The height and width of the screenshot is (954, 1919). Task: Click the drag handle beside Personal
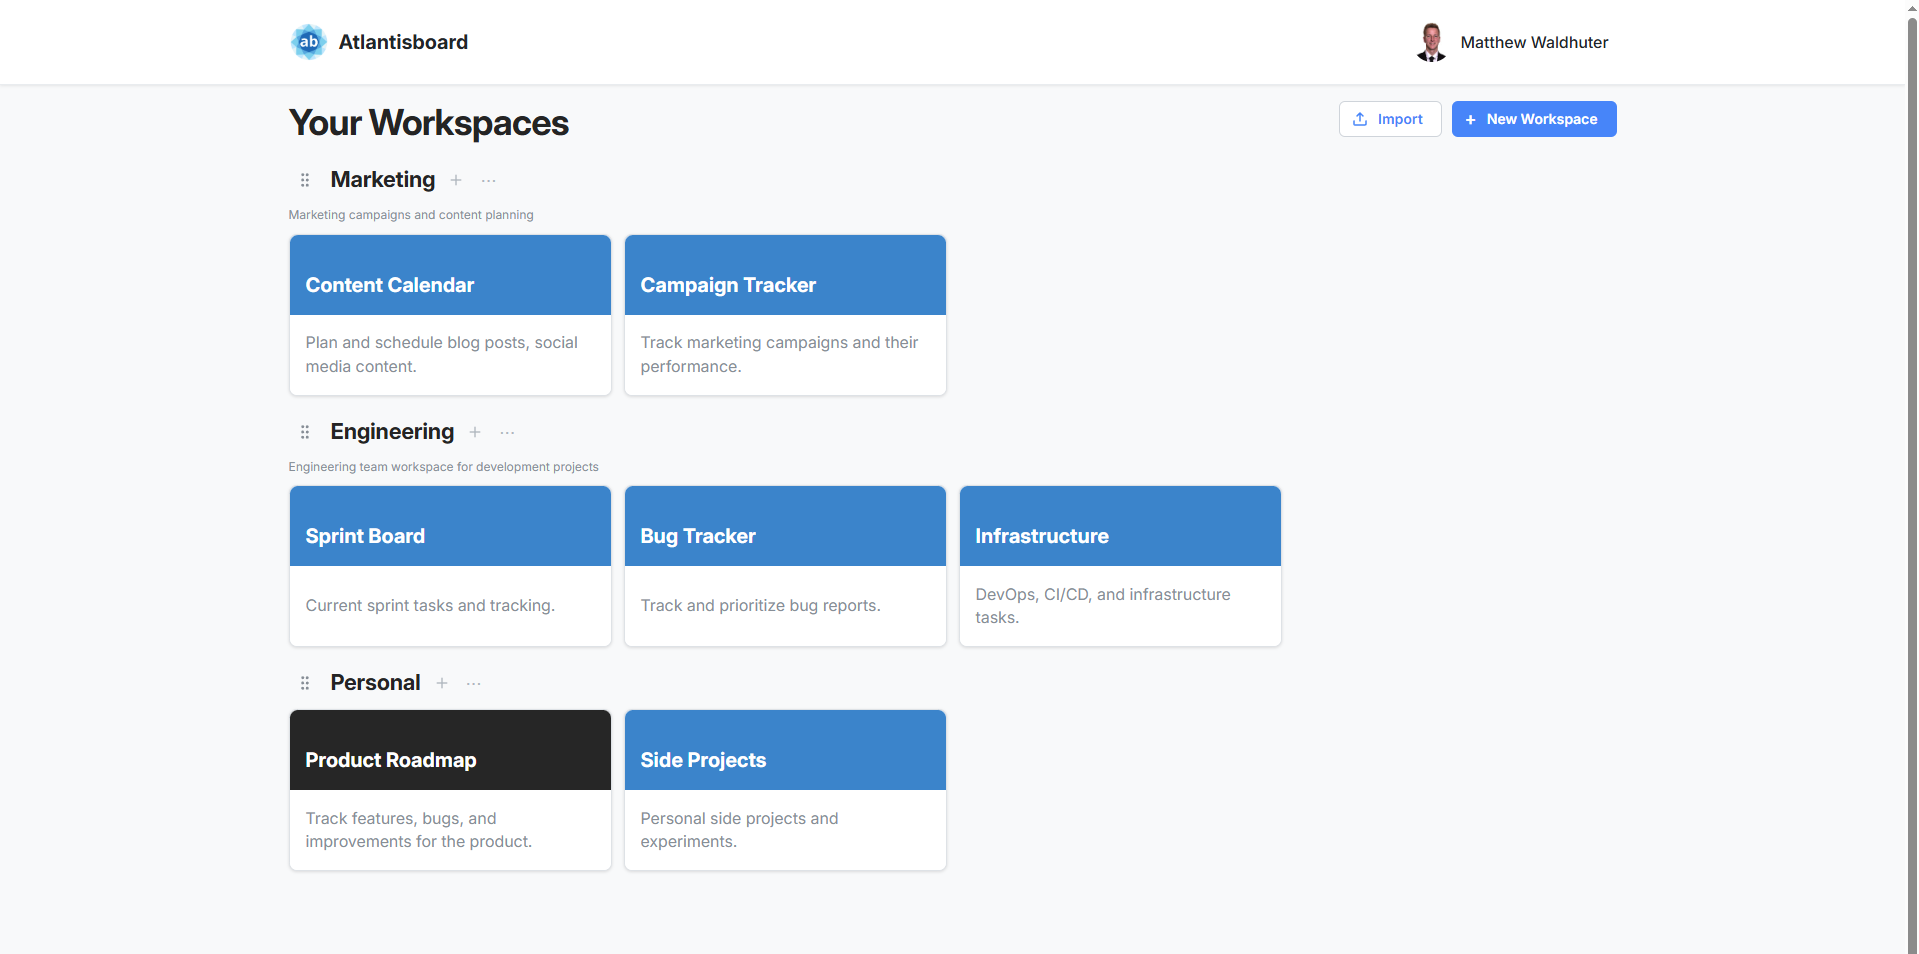[305, 683]
